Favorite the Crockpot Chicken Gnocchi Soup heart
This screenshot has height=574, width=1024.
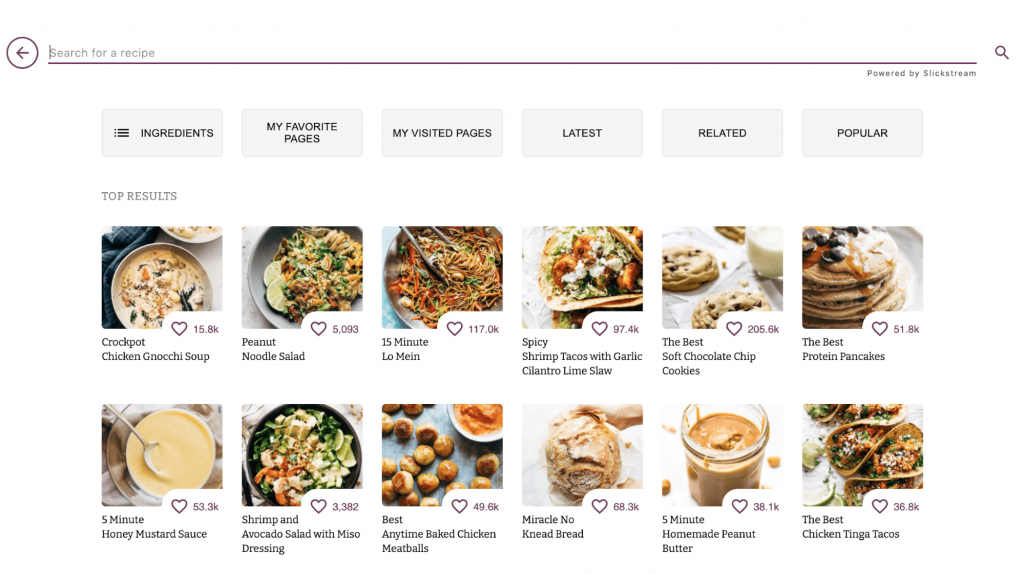click(180, 329)
